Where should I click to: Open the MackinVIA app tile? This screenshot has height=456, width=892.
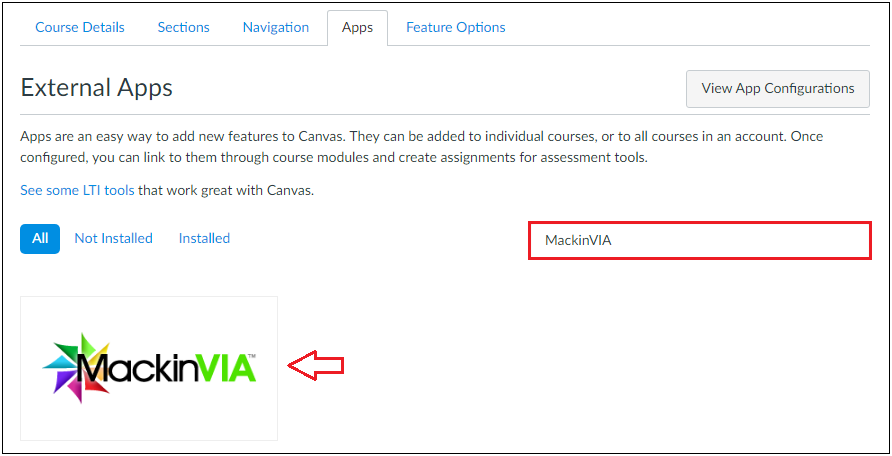point(149,368)
